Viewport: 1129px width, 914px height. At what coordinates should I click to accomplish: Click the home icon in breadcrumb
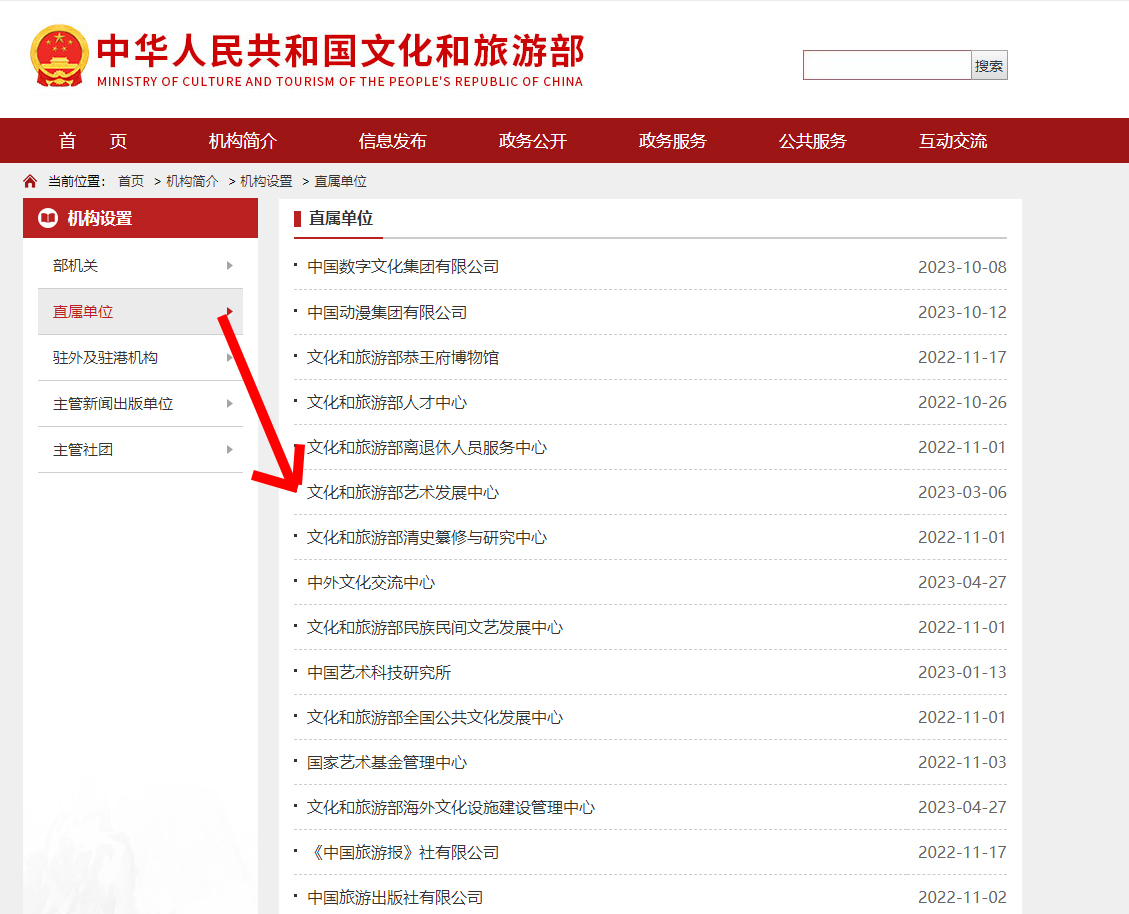pyautogui.click(x=30, y=181)
